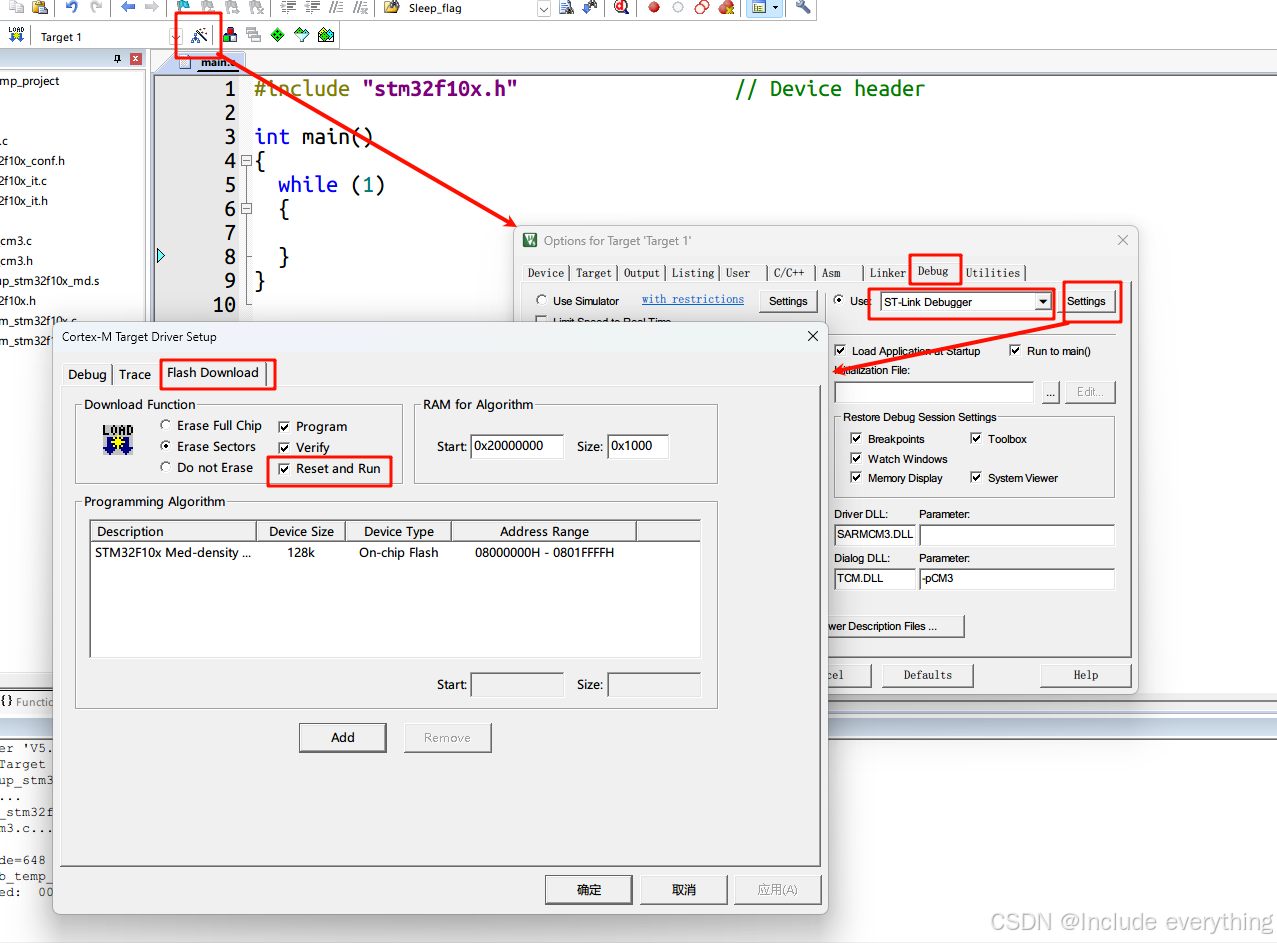Toggle Toolbox checkbox in Options dialog
Viewport: 1277px width, 943px height.
[976, 439]
